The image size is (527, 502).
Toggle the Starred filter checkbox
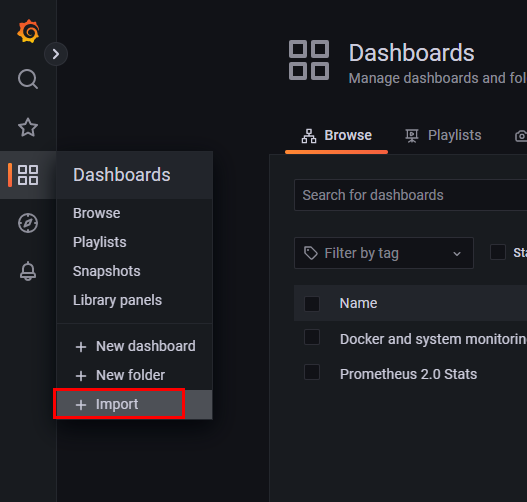pyautogui.click(x=498, y=252)
